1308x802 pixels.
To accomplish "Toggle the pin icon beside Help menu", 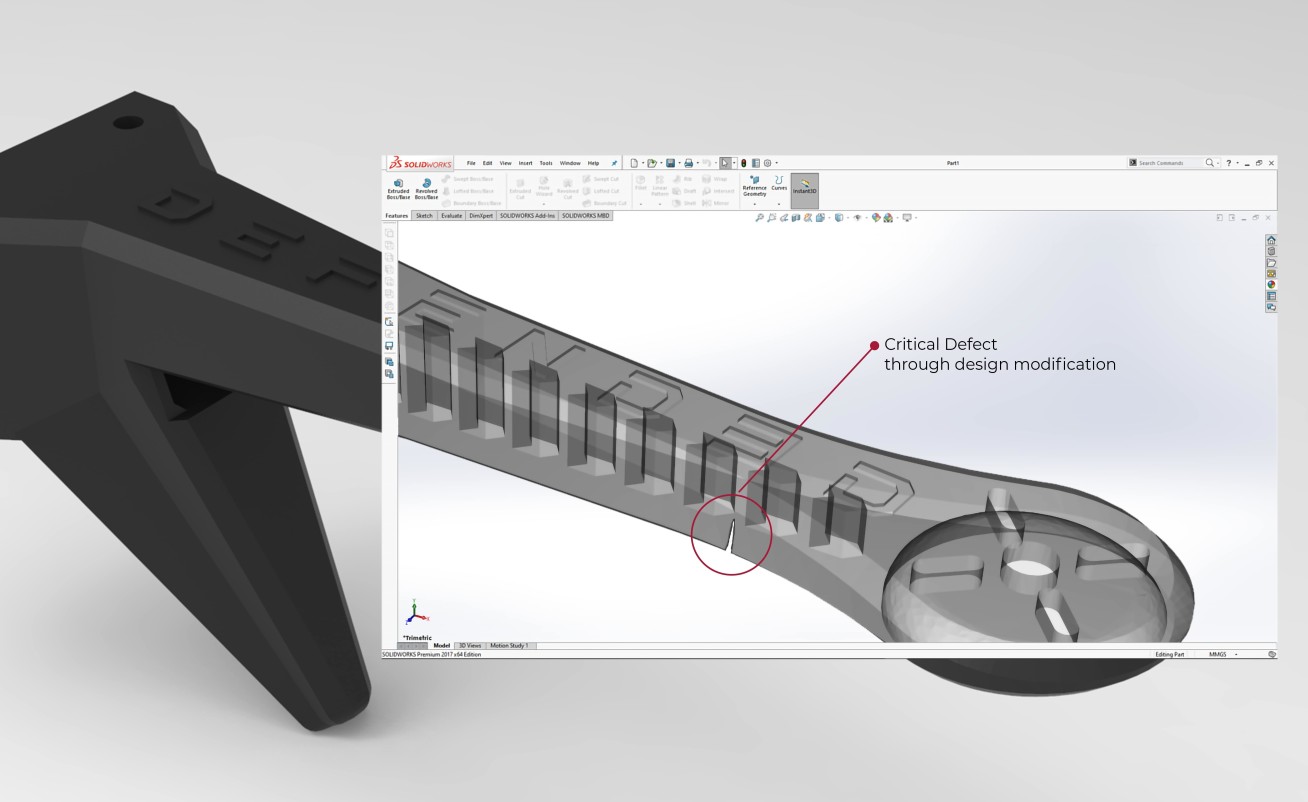I will (614, 163).
